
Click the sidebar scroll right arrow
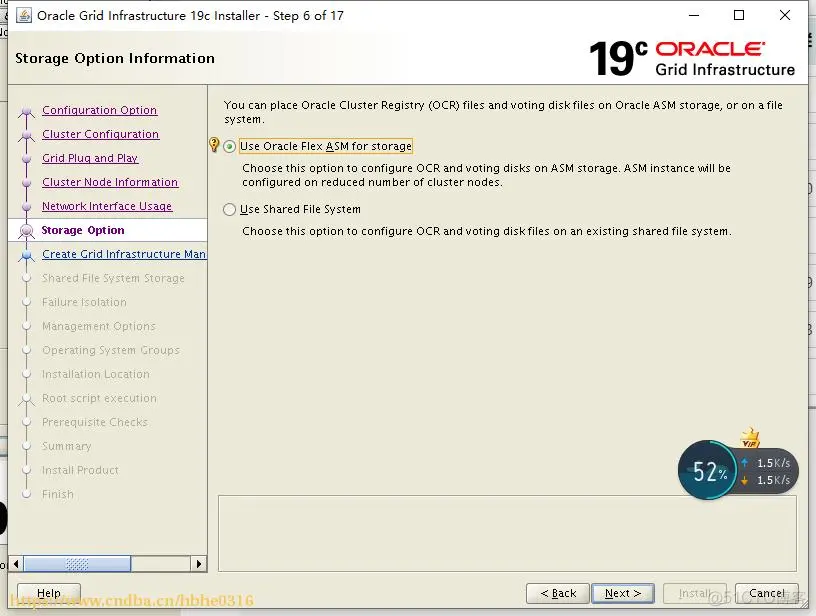click(x=198, y=563)
